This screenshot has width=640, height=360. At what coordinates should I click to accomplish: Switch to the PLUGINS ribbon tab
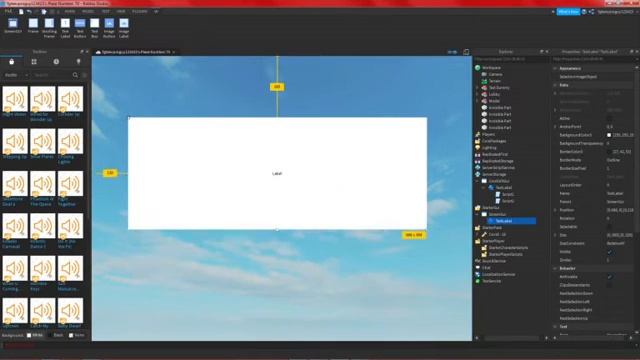coord(140,11)
